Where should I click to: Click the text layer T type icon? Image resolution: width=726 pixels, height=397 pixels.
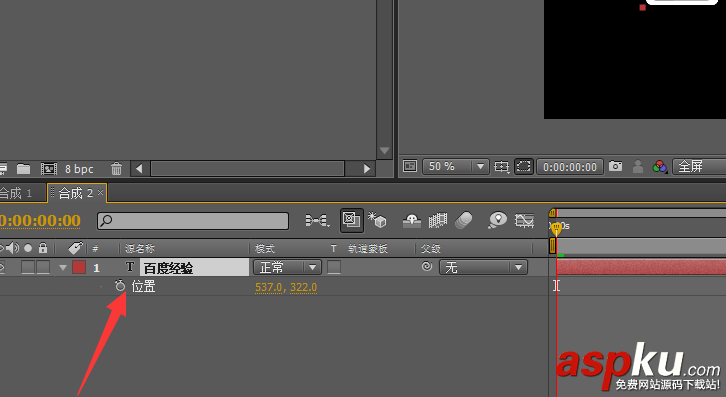tap(130, 267)
